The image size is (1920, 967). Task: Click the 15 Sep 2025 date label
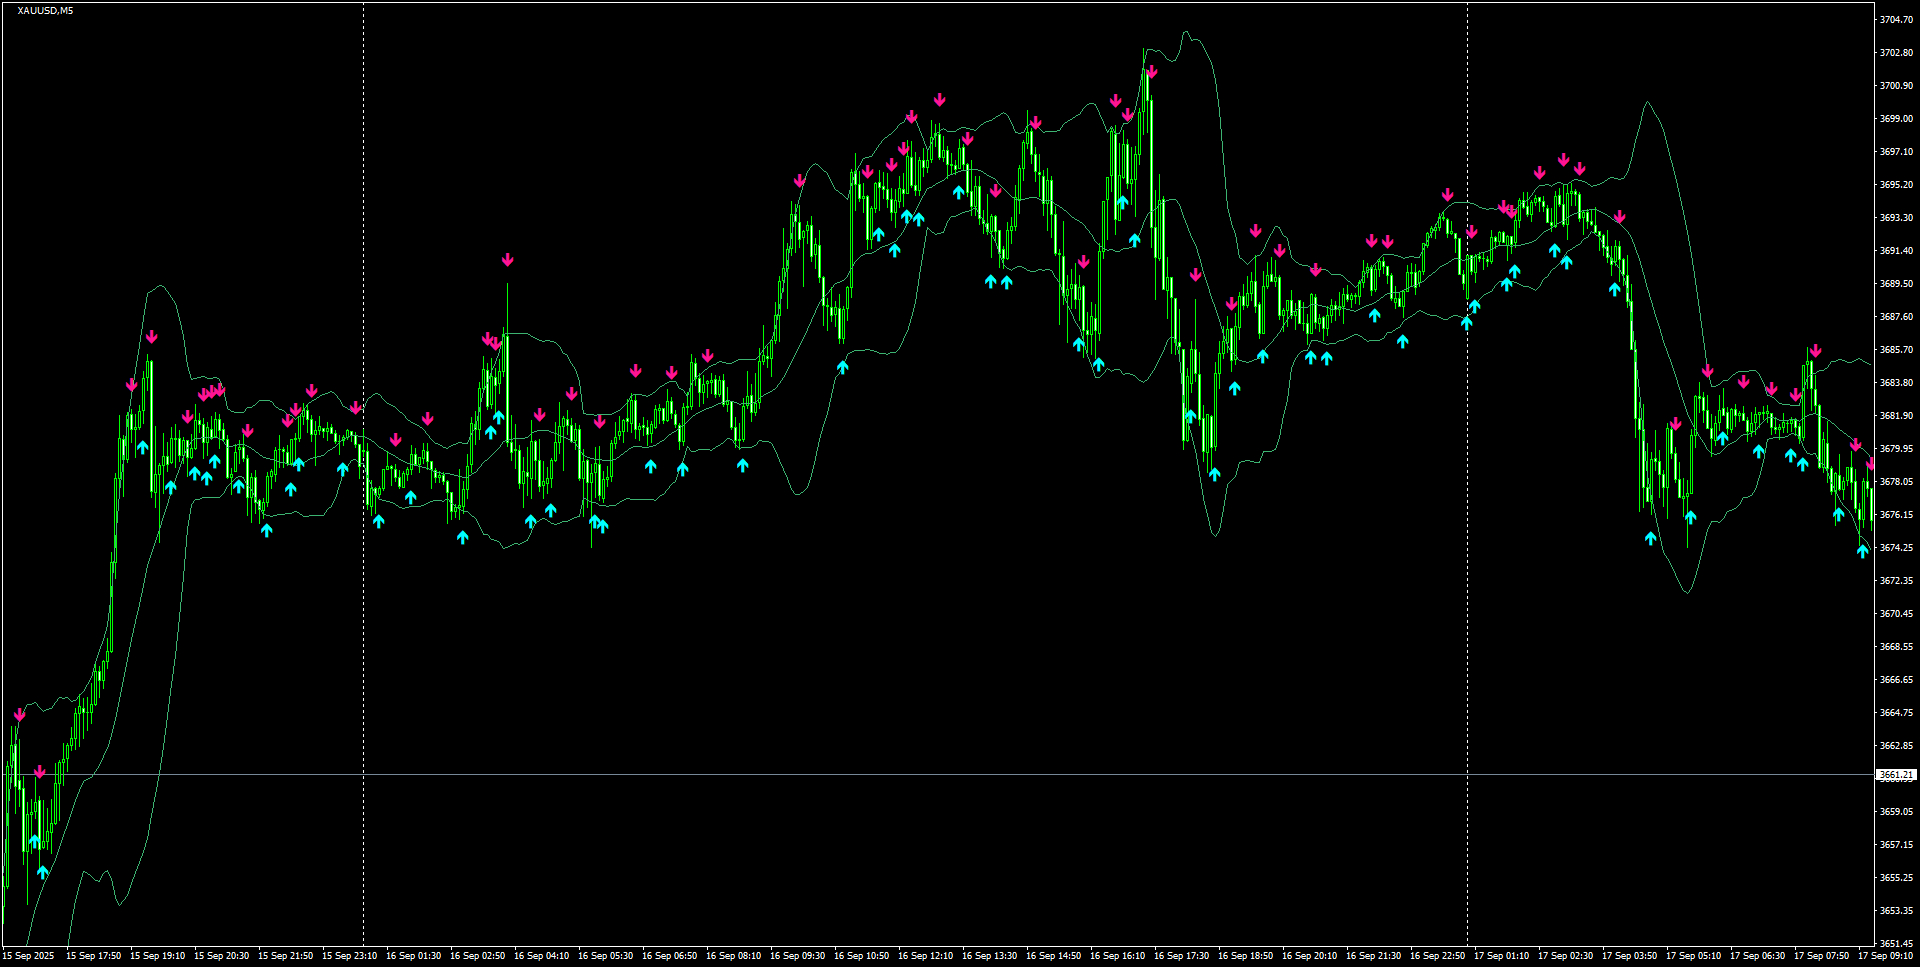[x=28, y=956]
